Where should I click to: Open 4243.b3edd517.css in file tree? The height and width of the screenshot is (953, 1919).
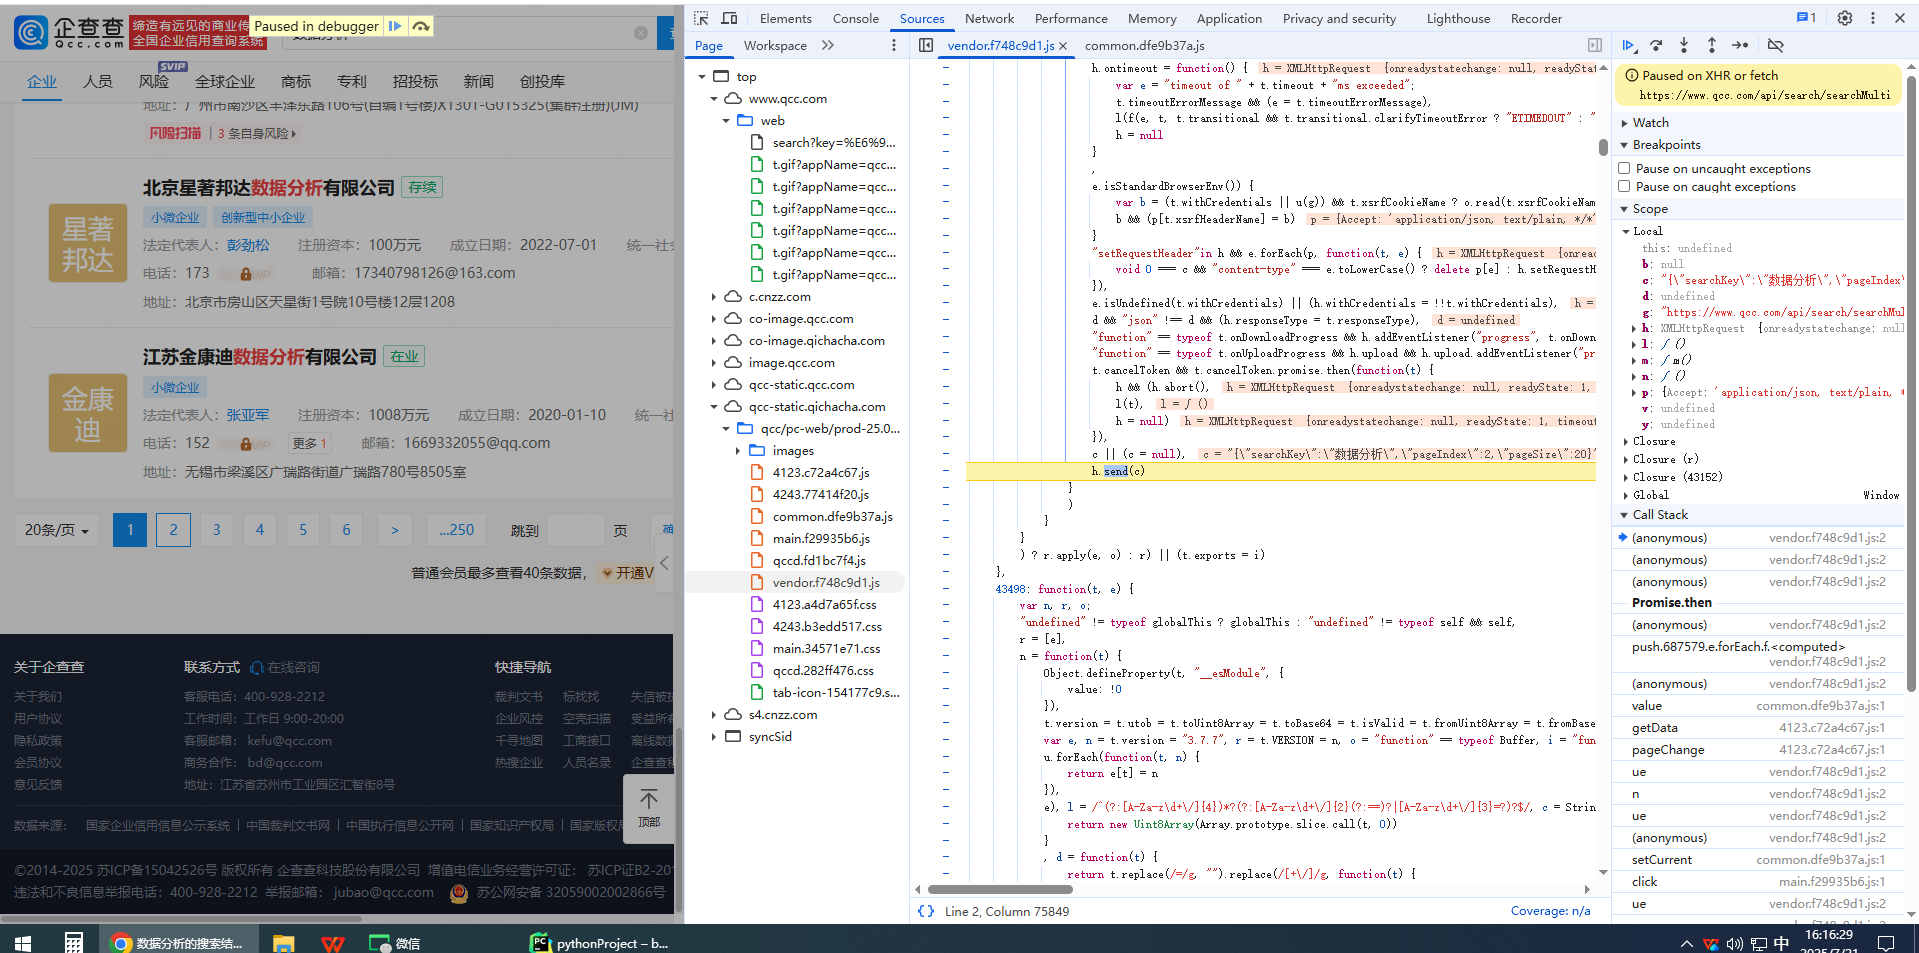point(827,627)
